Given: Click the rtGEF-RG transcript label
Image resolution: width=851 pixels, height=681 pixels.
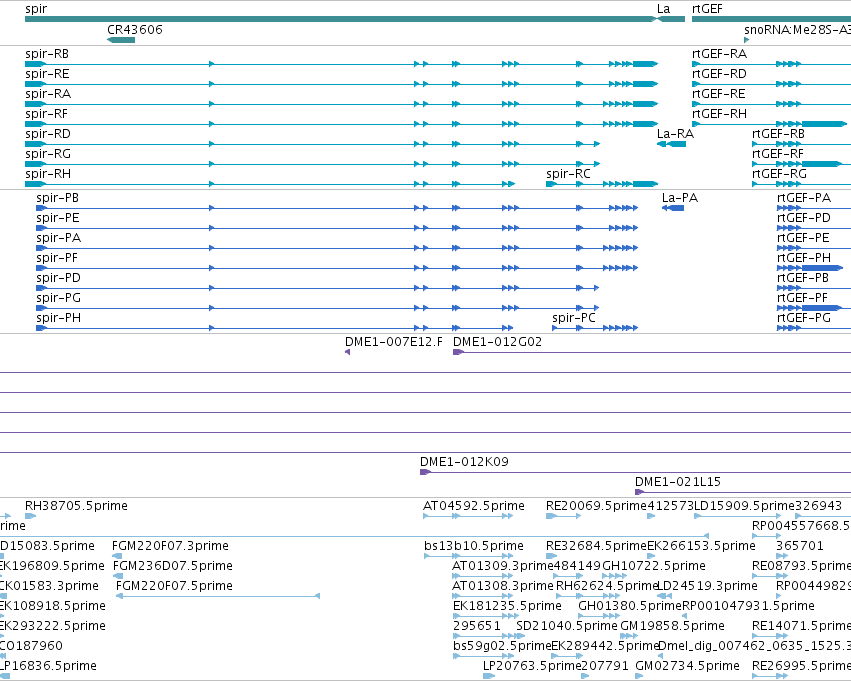Looking at the screenshot, I should pos(779,174).
